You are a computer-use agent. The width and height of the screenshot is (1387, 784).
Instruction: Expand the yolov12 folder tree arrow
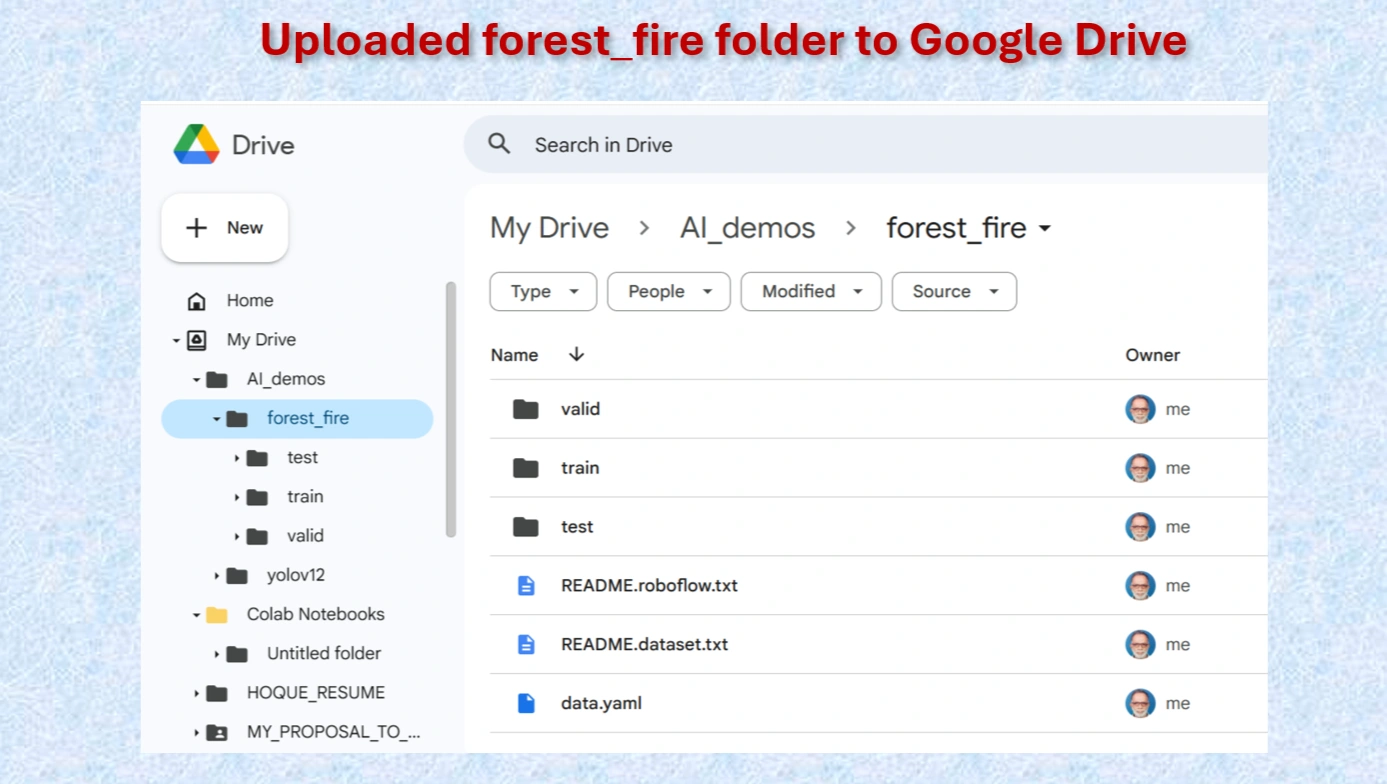(x=217, y=576)
